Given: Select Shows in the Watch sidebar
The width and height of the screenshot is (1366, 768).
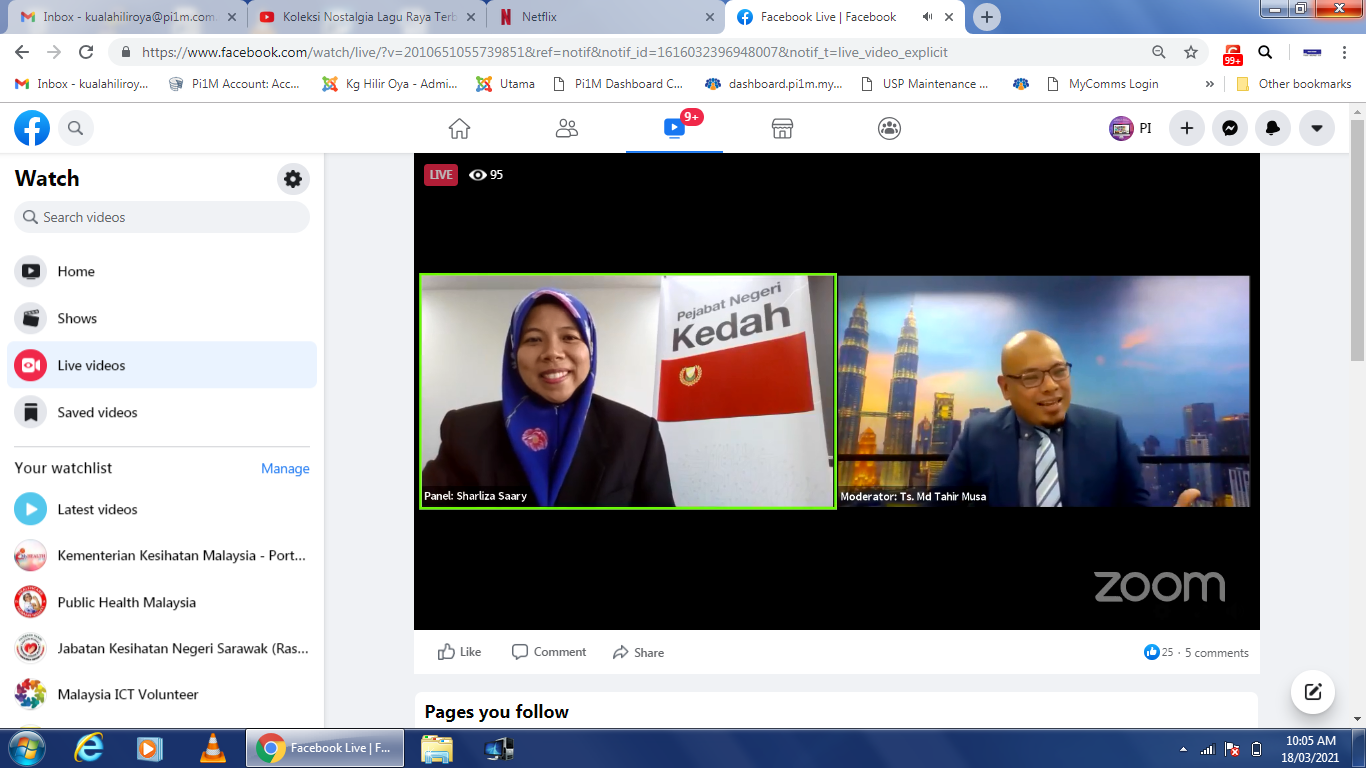Looking at the screenshot, I should pyautogui.click(x=162, y=318).
